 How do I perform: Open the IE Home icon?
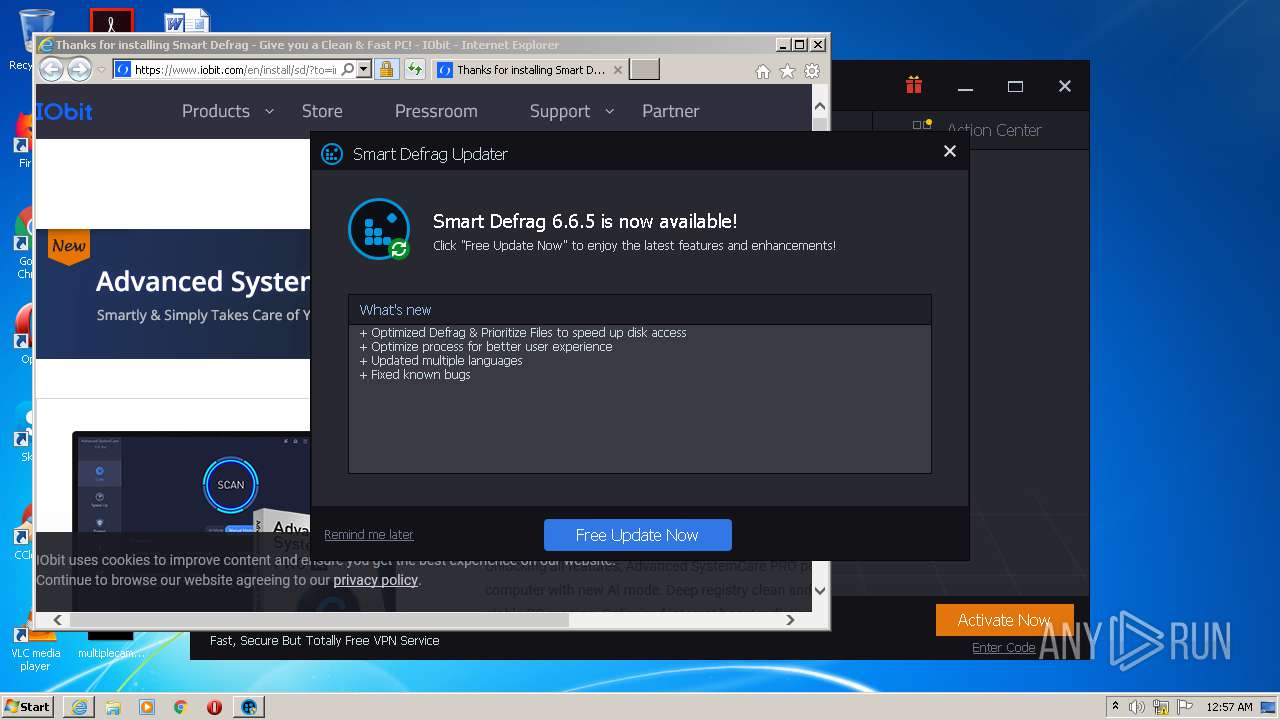coord(763,71)
